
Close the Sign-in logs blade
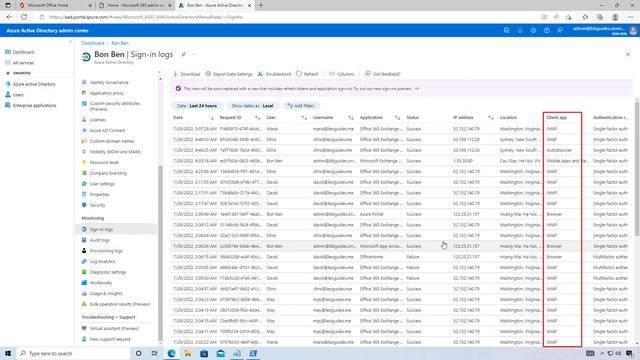628,54
